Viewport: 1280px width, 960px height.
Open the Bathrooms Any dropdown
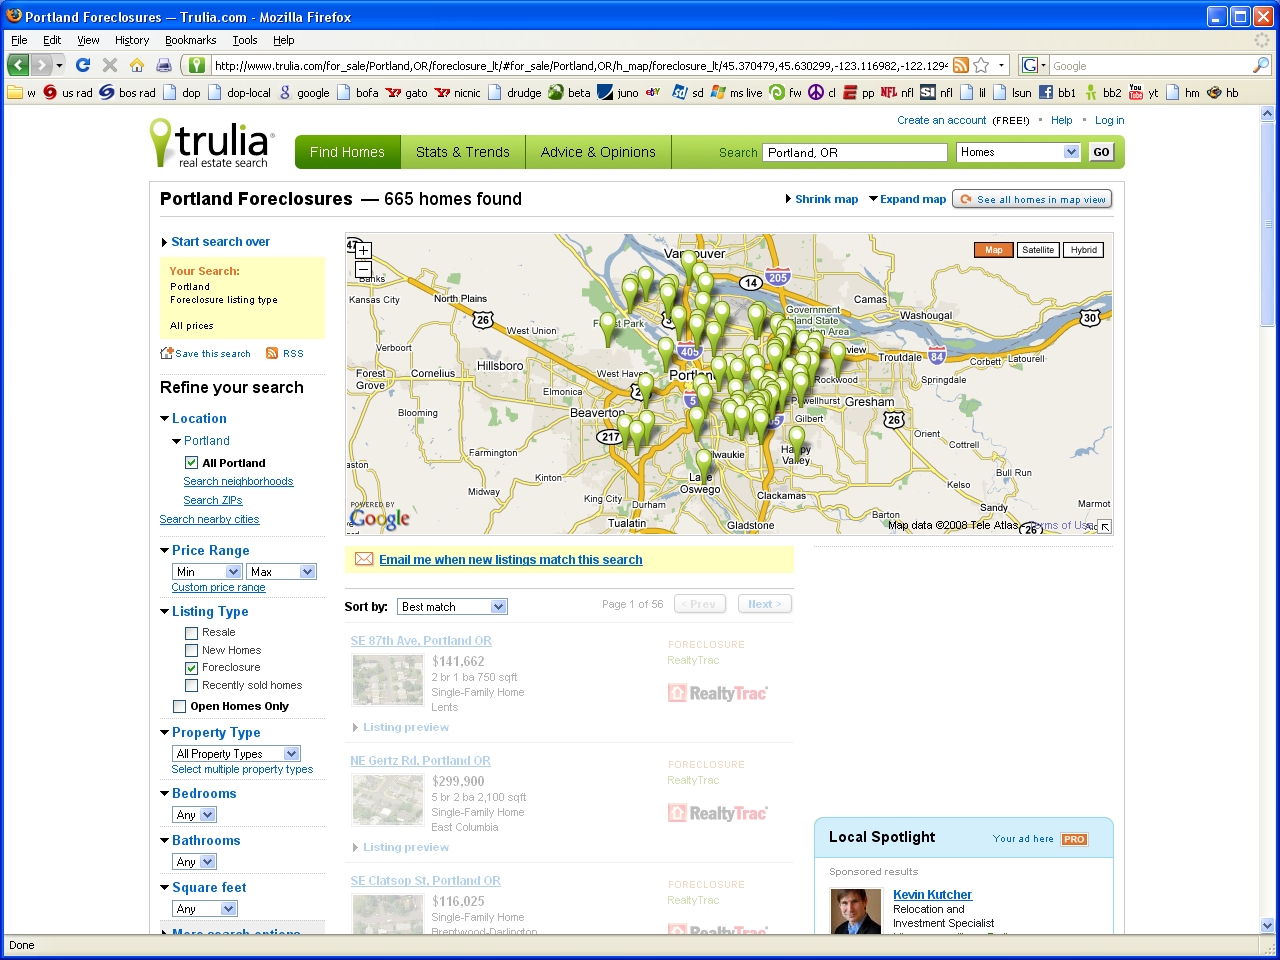pyautogui.click(x=194, y=862)
